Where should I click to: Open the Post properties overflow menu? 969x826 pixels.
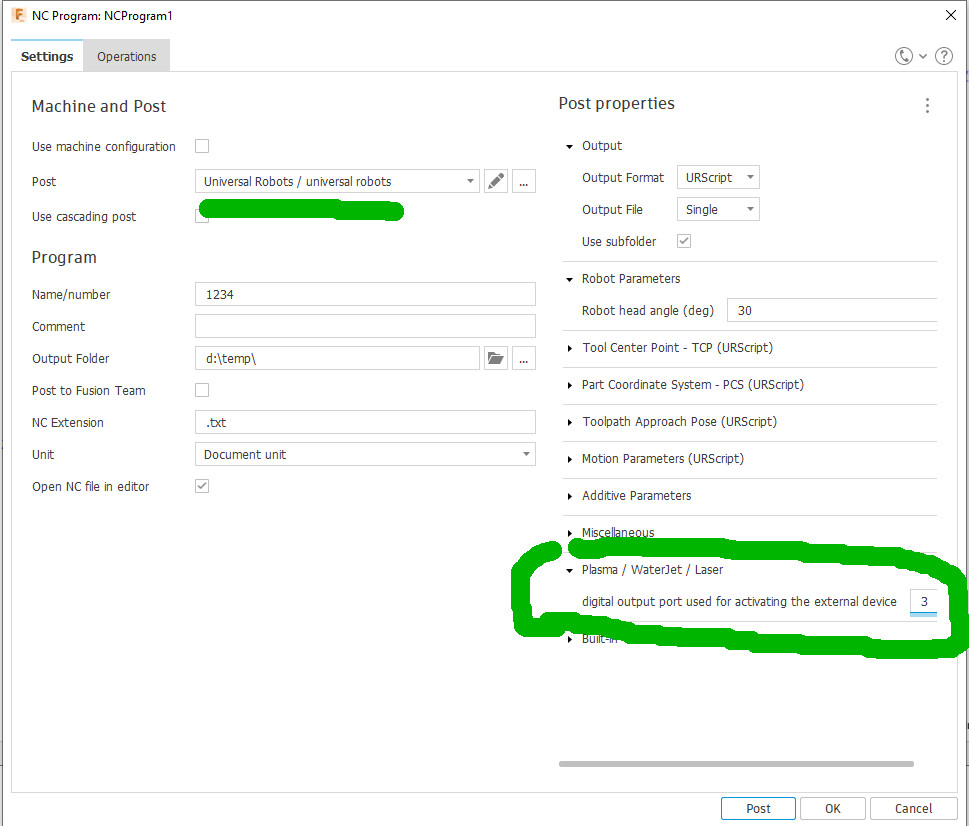(927, 105)
